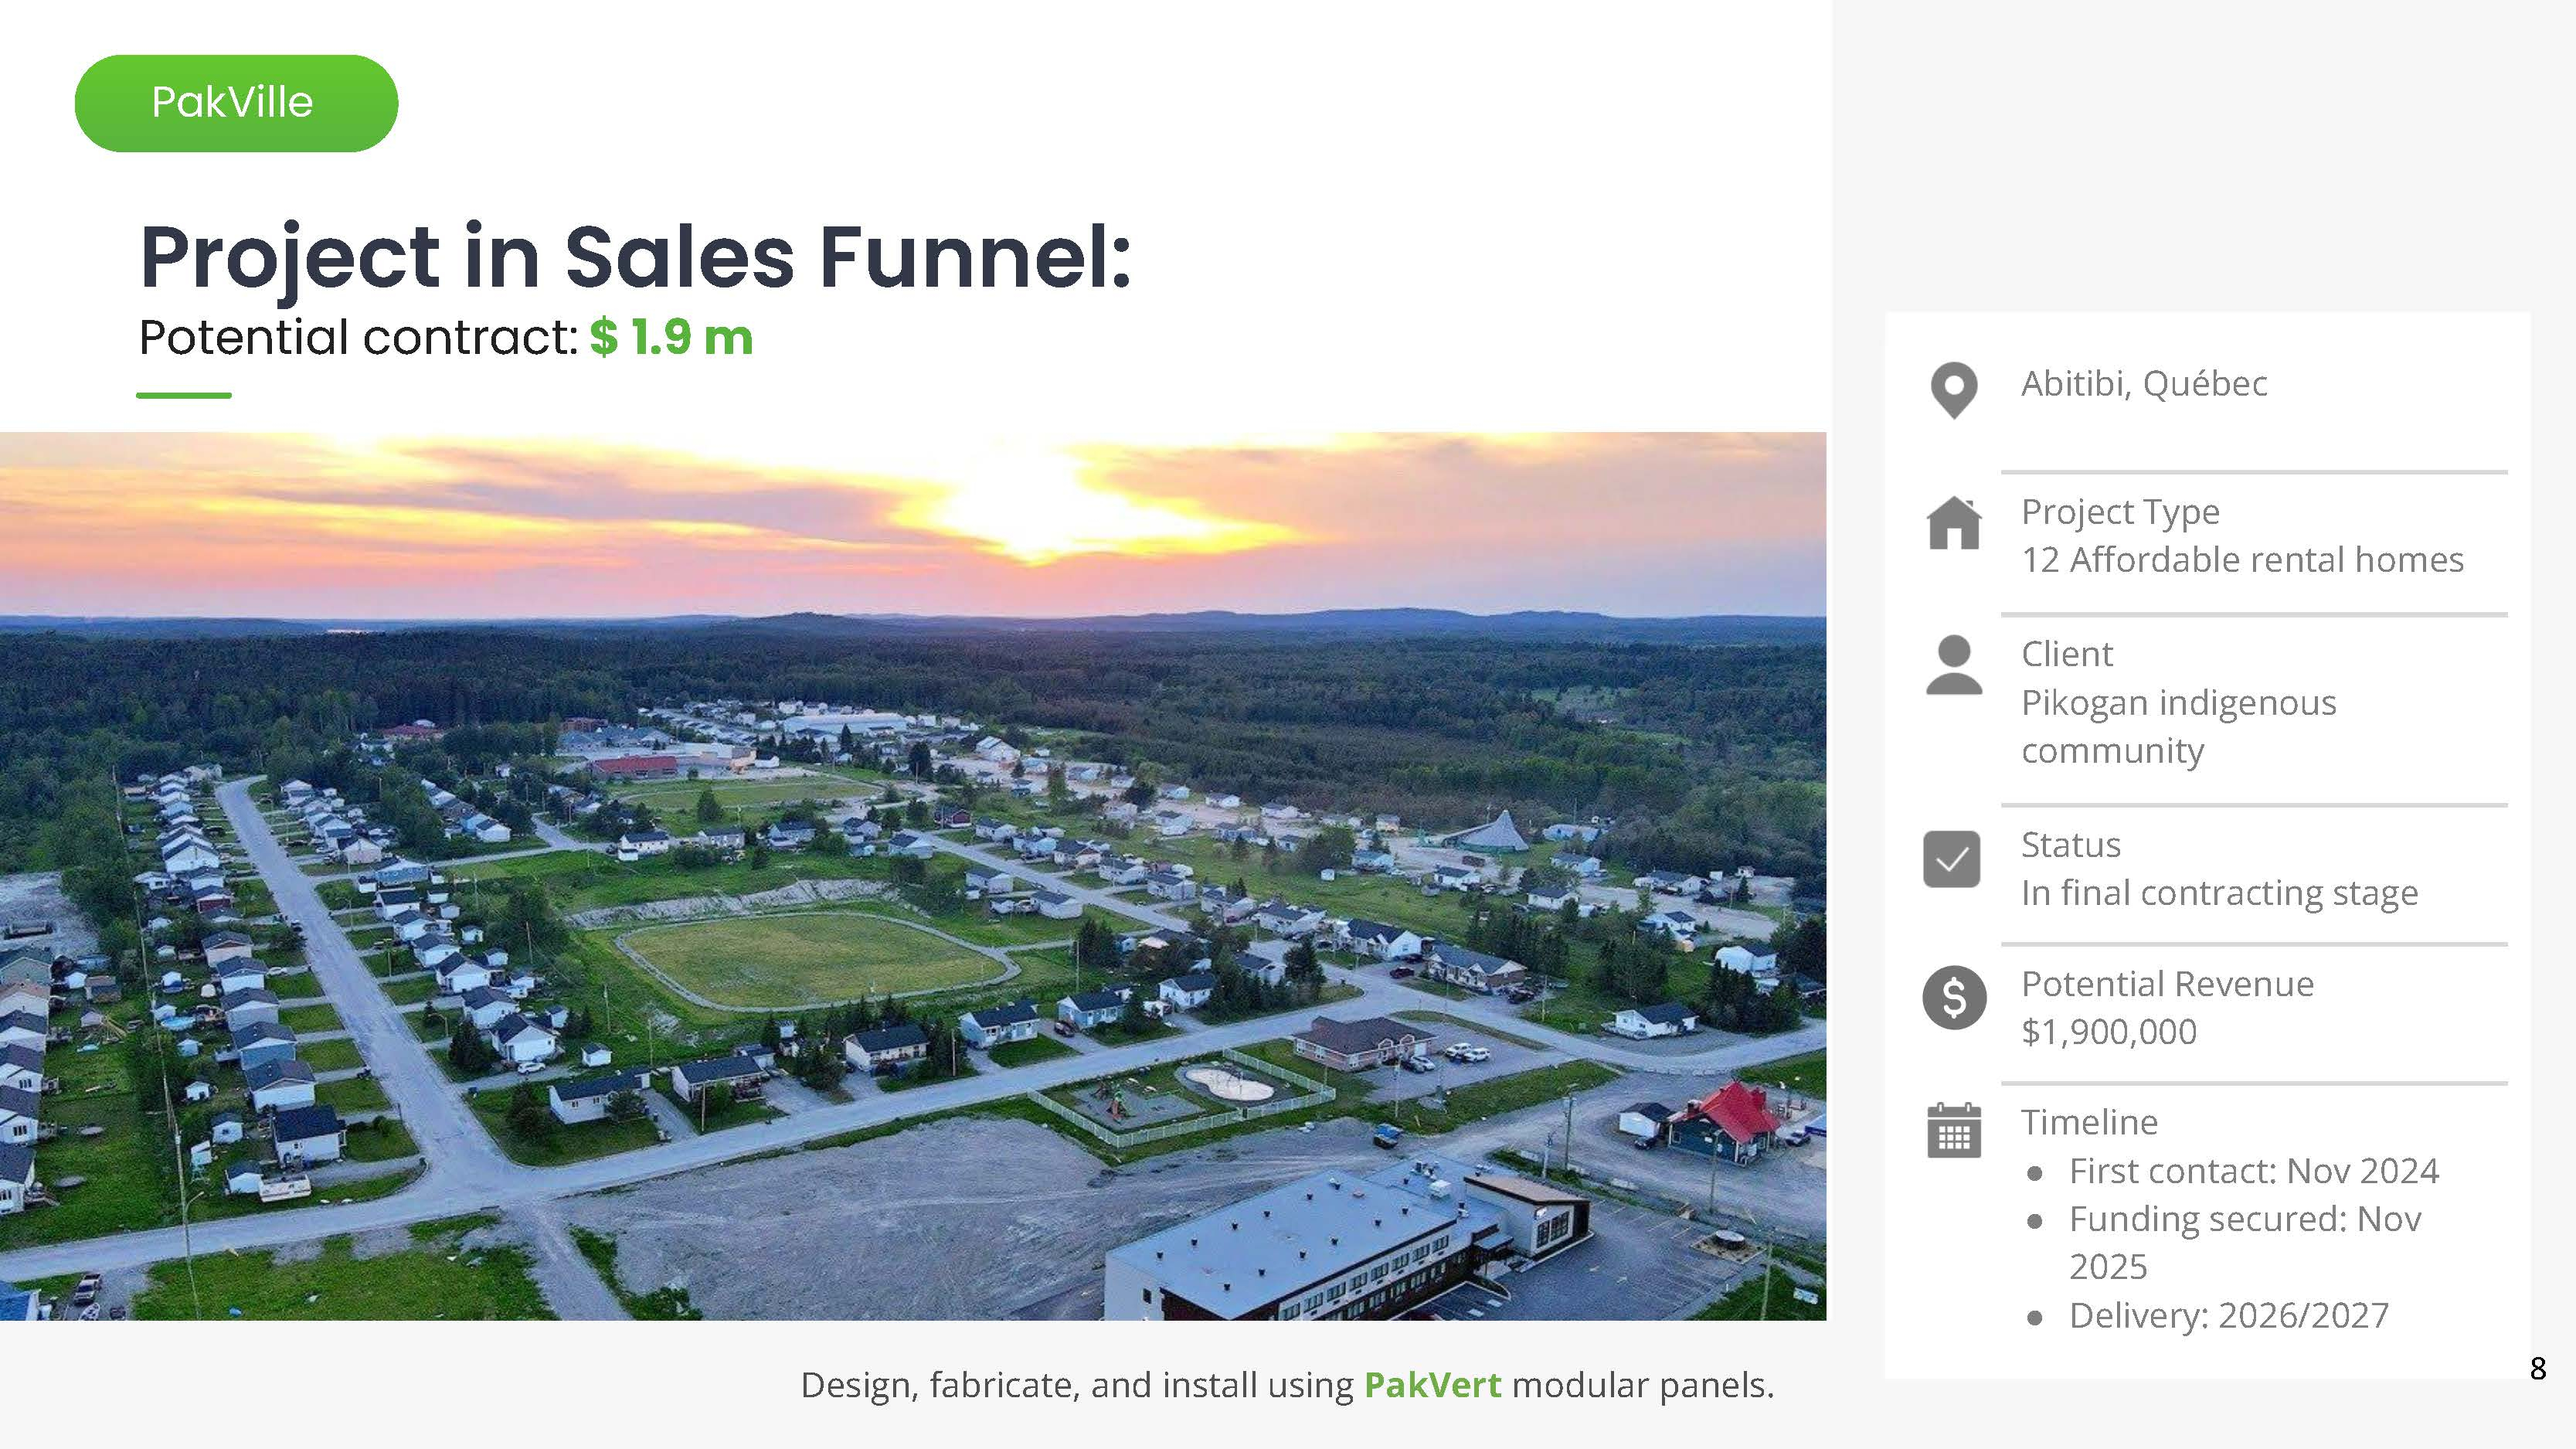Click the Abitibi, Québec location text
2576x1449 pixels.
pos(2143,383)
